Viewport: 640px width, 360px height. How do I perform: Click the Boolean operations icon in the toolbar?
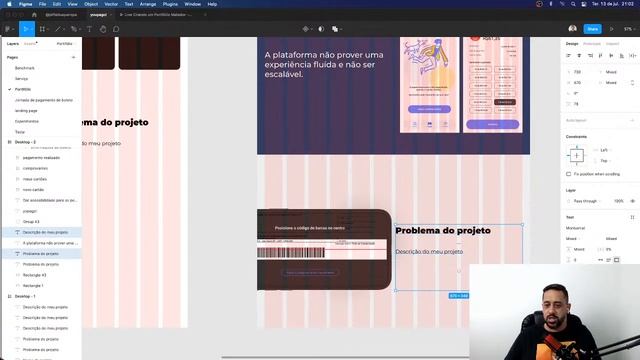point(335,29)
